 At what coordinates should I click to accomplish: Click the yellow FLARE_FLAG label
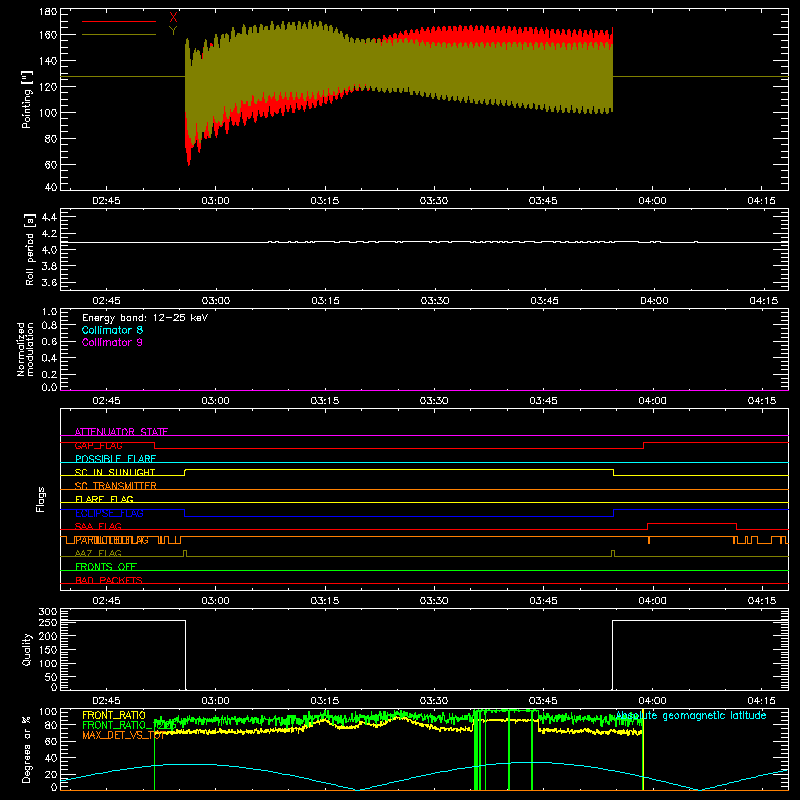(104, 499)
